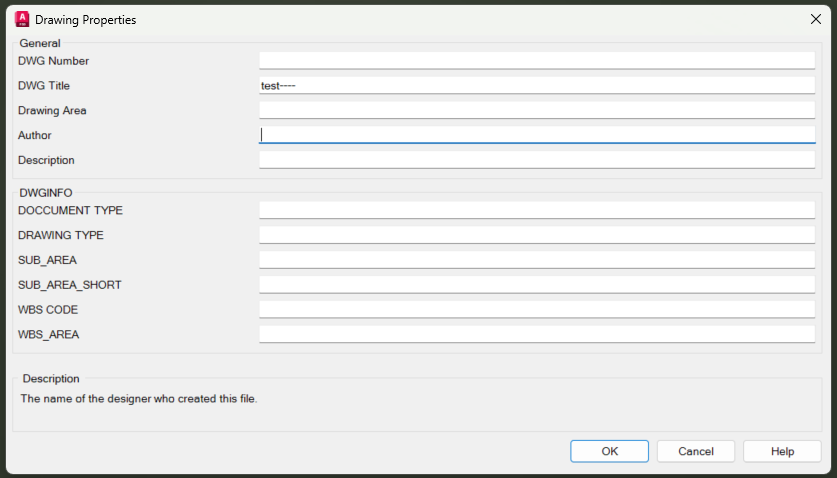Click the Drawing Area input field
Image resolution: width=837 pixels, height=478 pixels.
click(537, 110)
